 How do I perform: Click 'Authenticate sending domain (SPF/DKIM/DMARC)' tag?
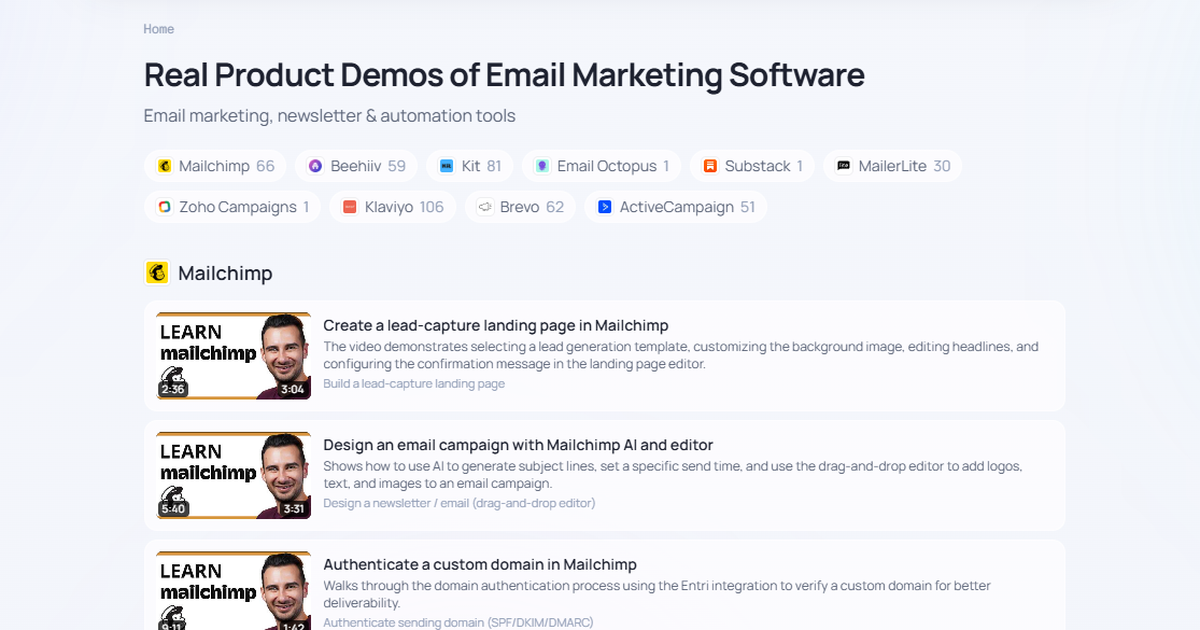click(458, 623)
